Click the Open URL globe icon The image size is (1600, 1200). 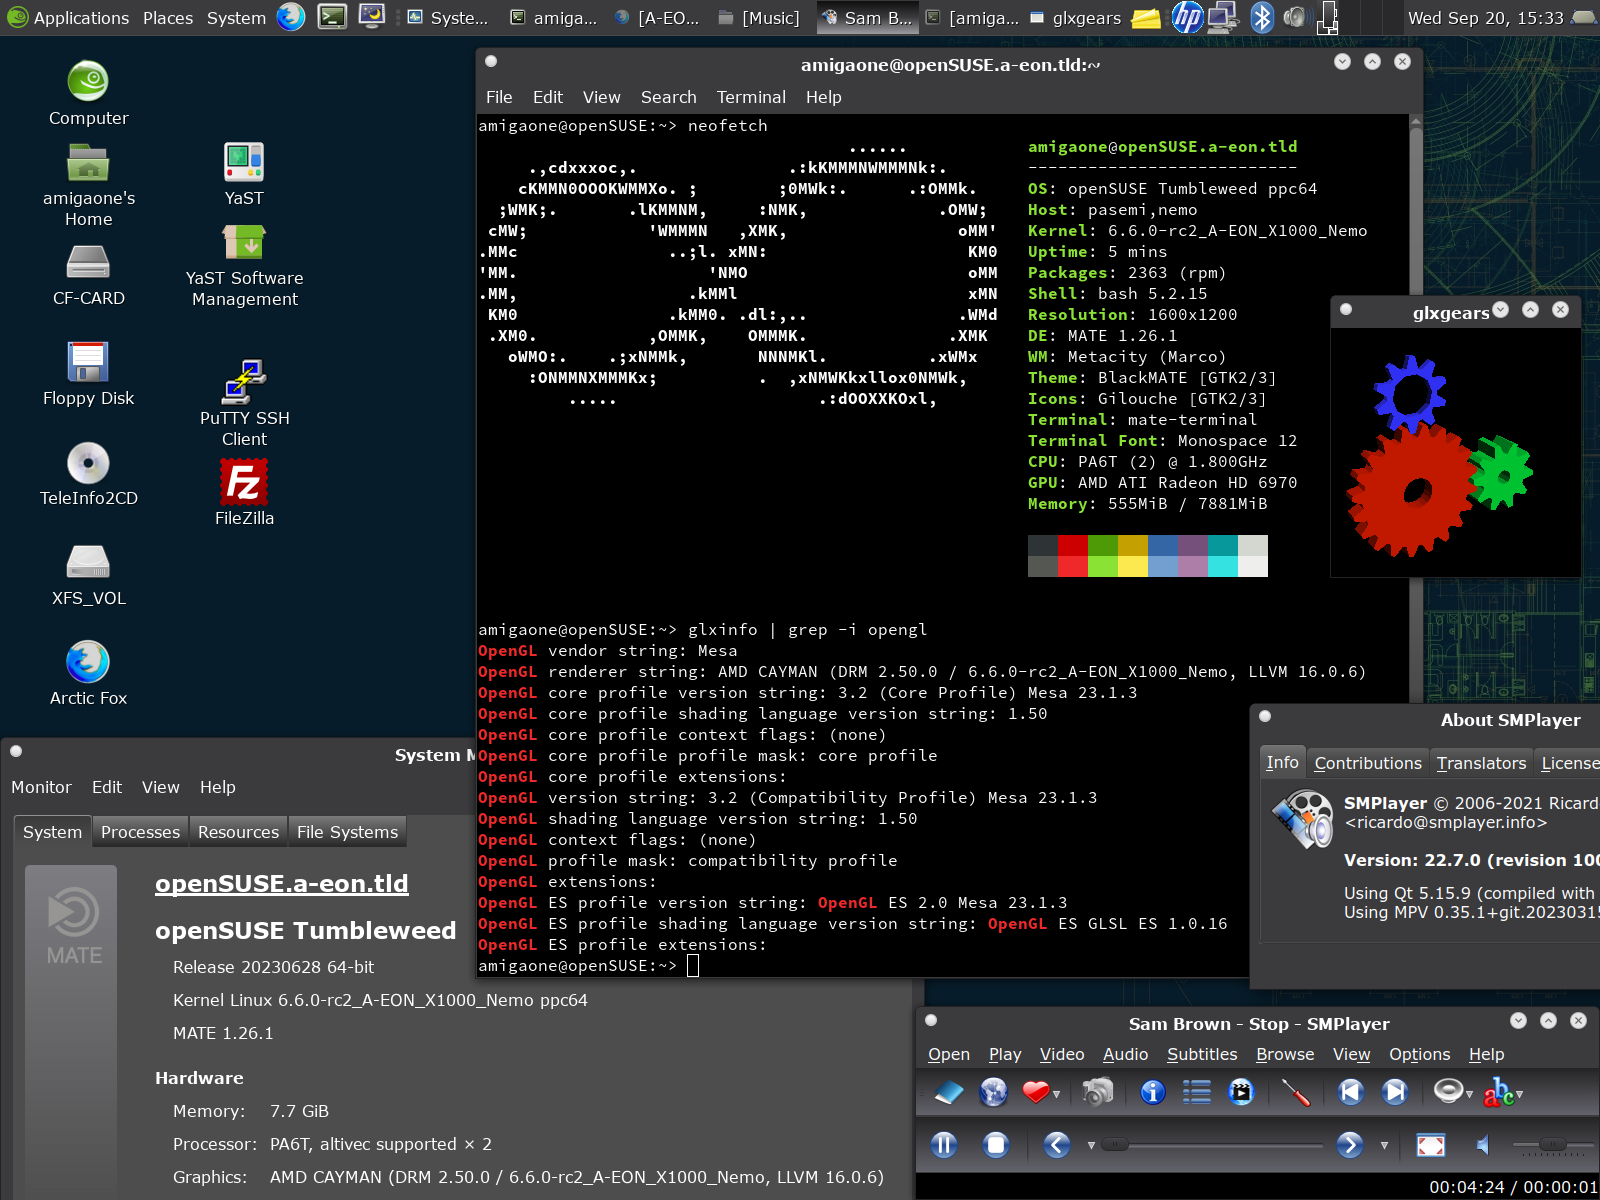pos(993,1093)
